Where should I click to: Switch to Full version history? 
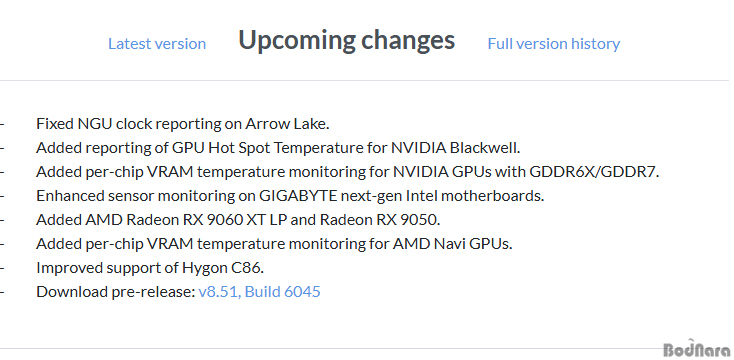click(554, 44)
